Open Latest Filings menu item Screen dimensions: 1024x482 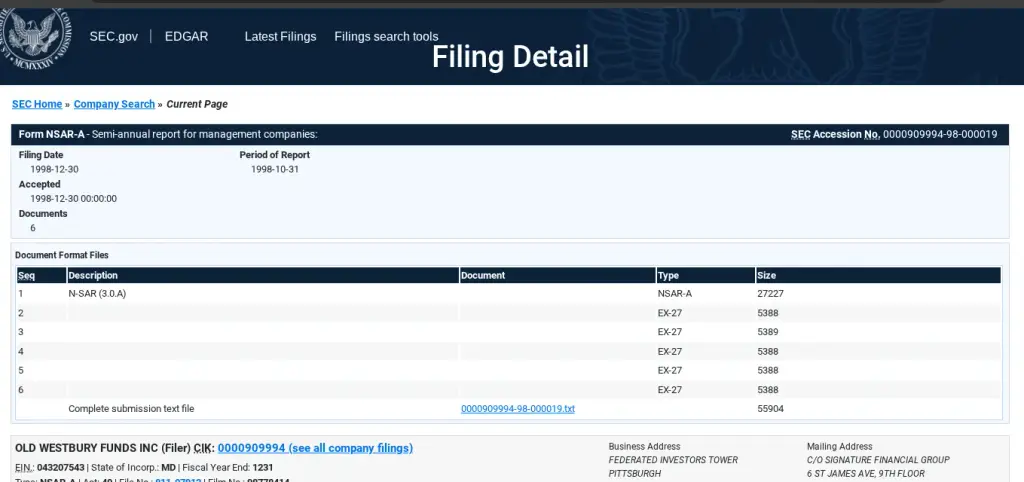pos(280,37)
